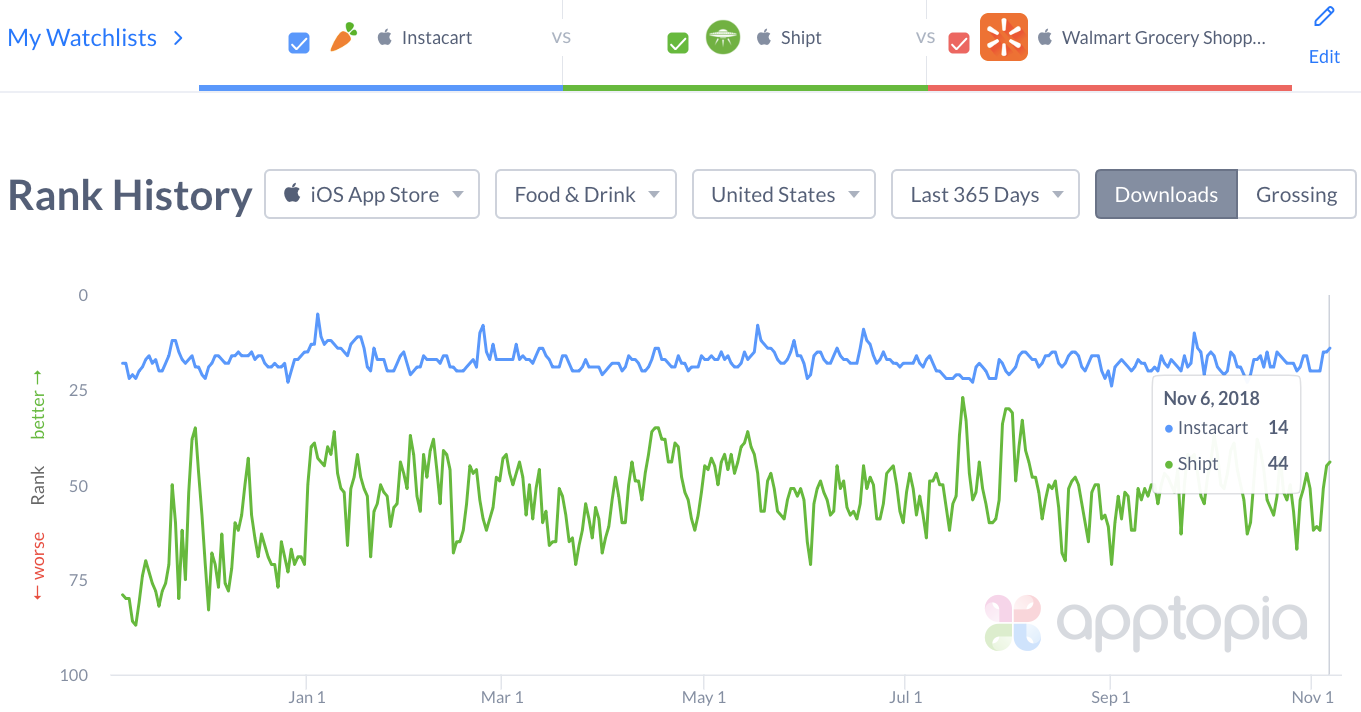1361x712 pixels.
Task: Open the United States country dropdown
Action: click(784, 194)
